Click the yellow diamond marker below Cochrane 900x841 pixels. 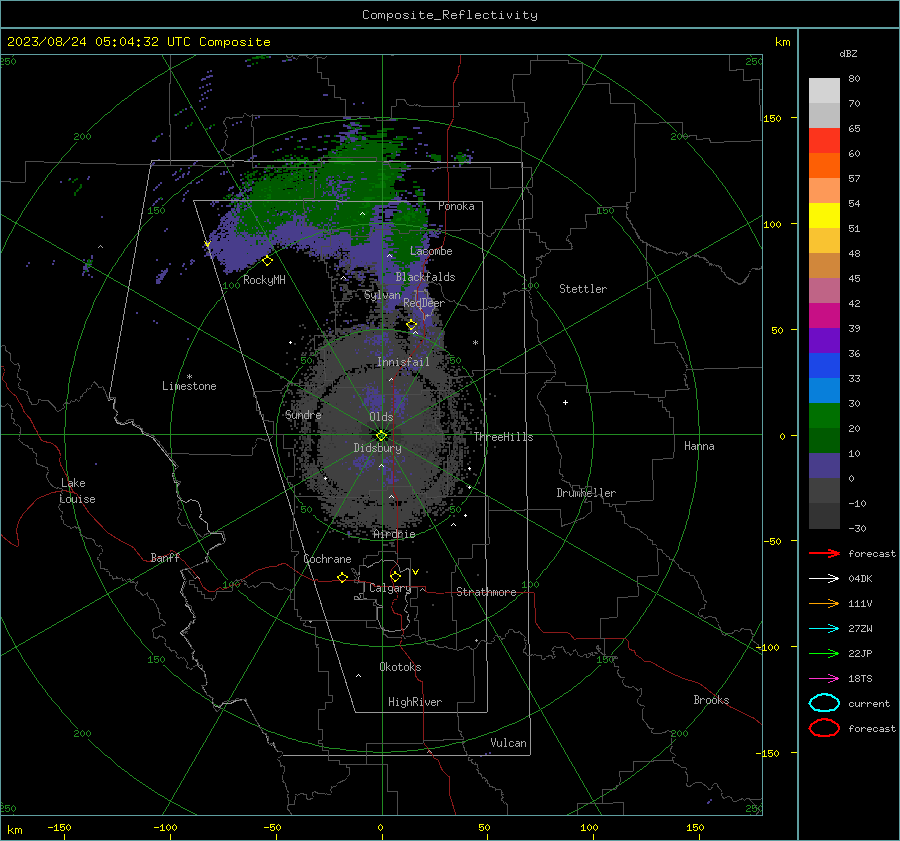(342, 577)
